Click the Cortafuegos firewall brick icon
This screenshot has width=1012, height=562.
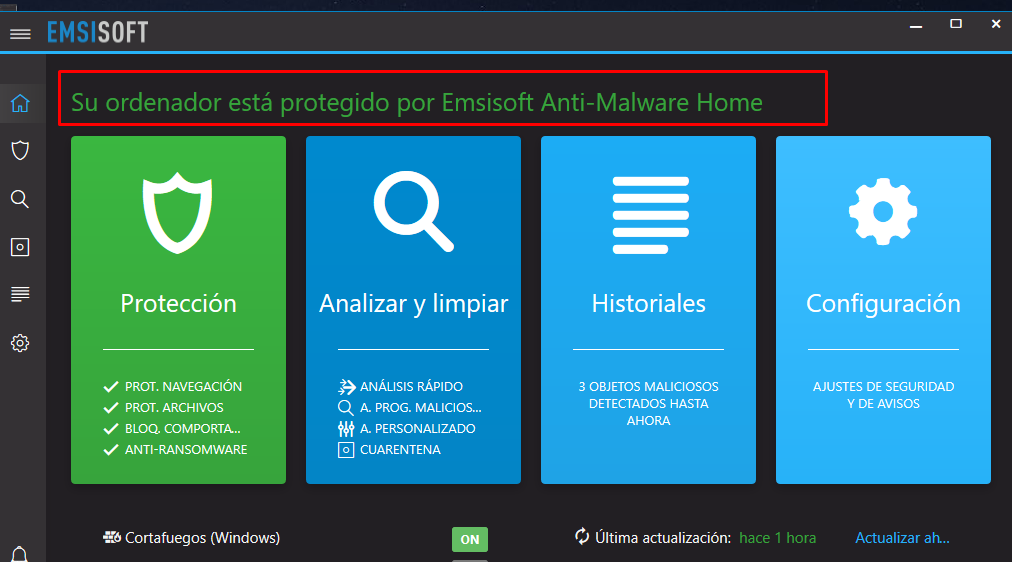(x=112, y=537)
